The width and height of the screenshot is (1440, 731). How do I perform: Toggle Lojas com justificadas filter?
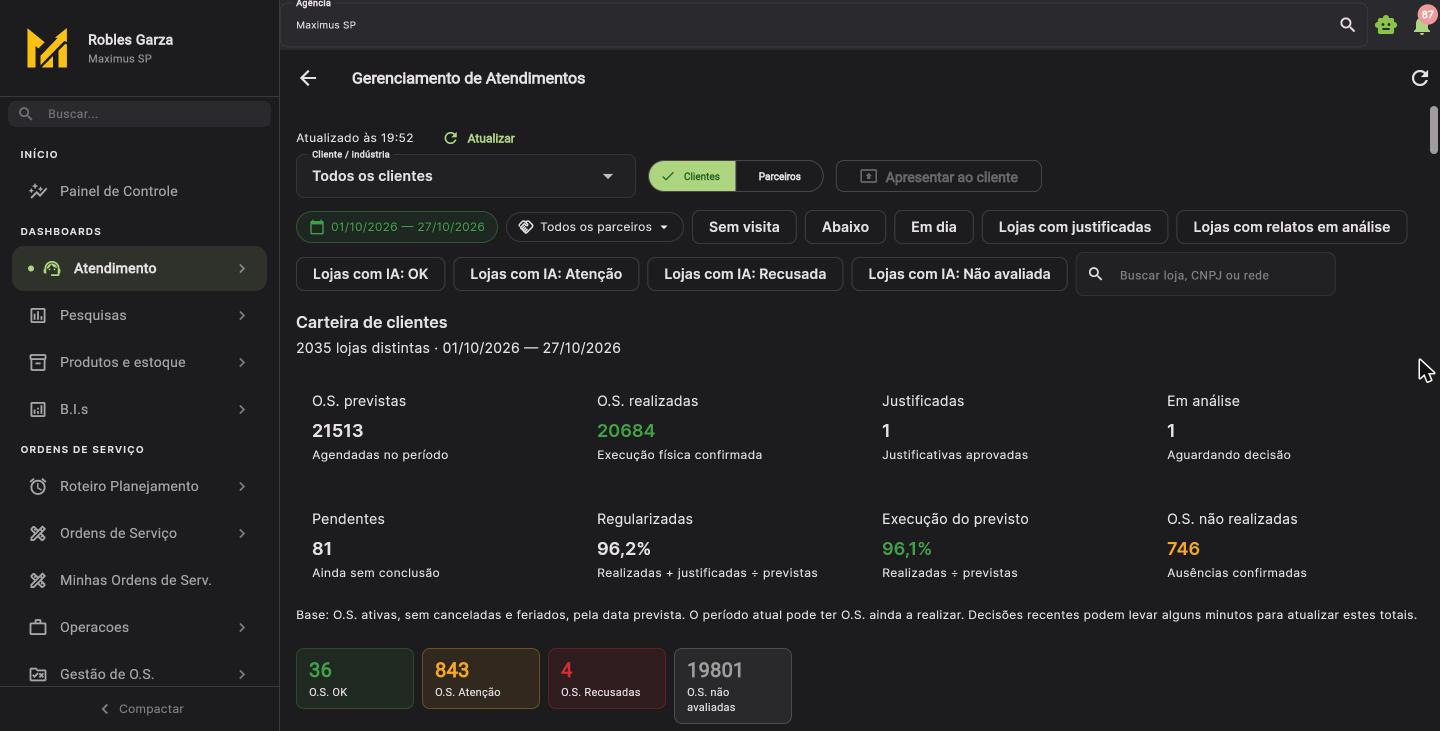[x=1075, y=227]
